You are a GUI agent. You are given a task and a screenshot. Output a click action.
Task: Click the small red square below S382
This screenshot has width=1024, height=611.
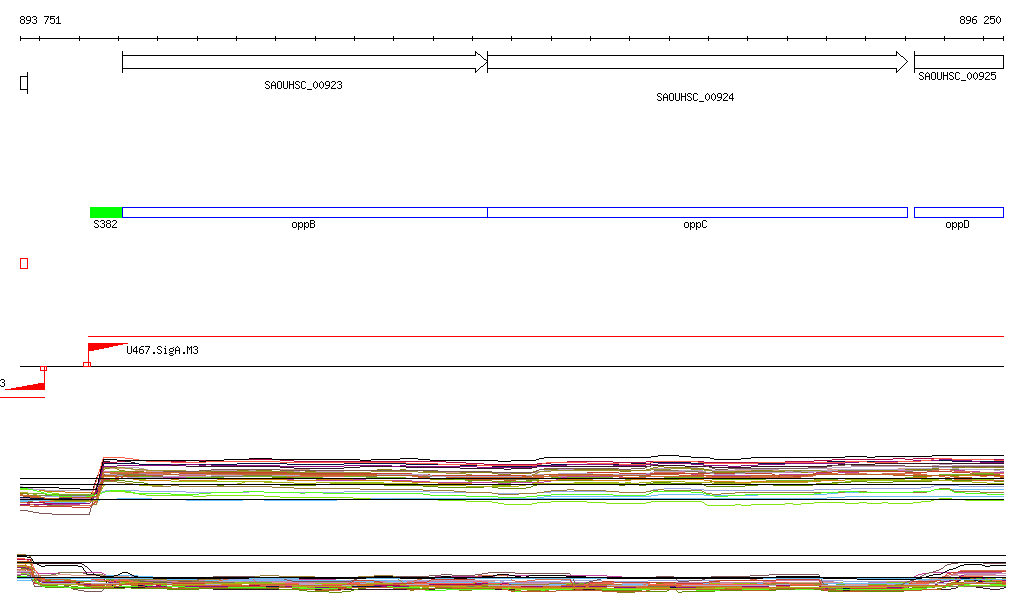tap(24, 263)
